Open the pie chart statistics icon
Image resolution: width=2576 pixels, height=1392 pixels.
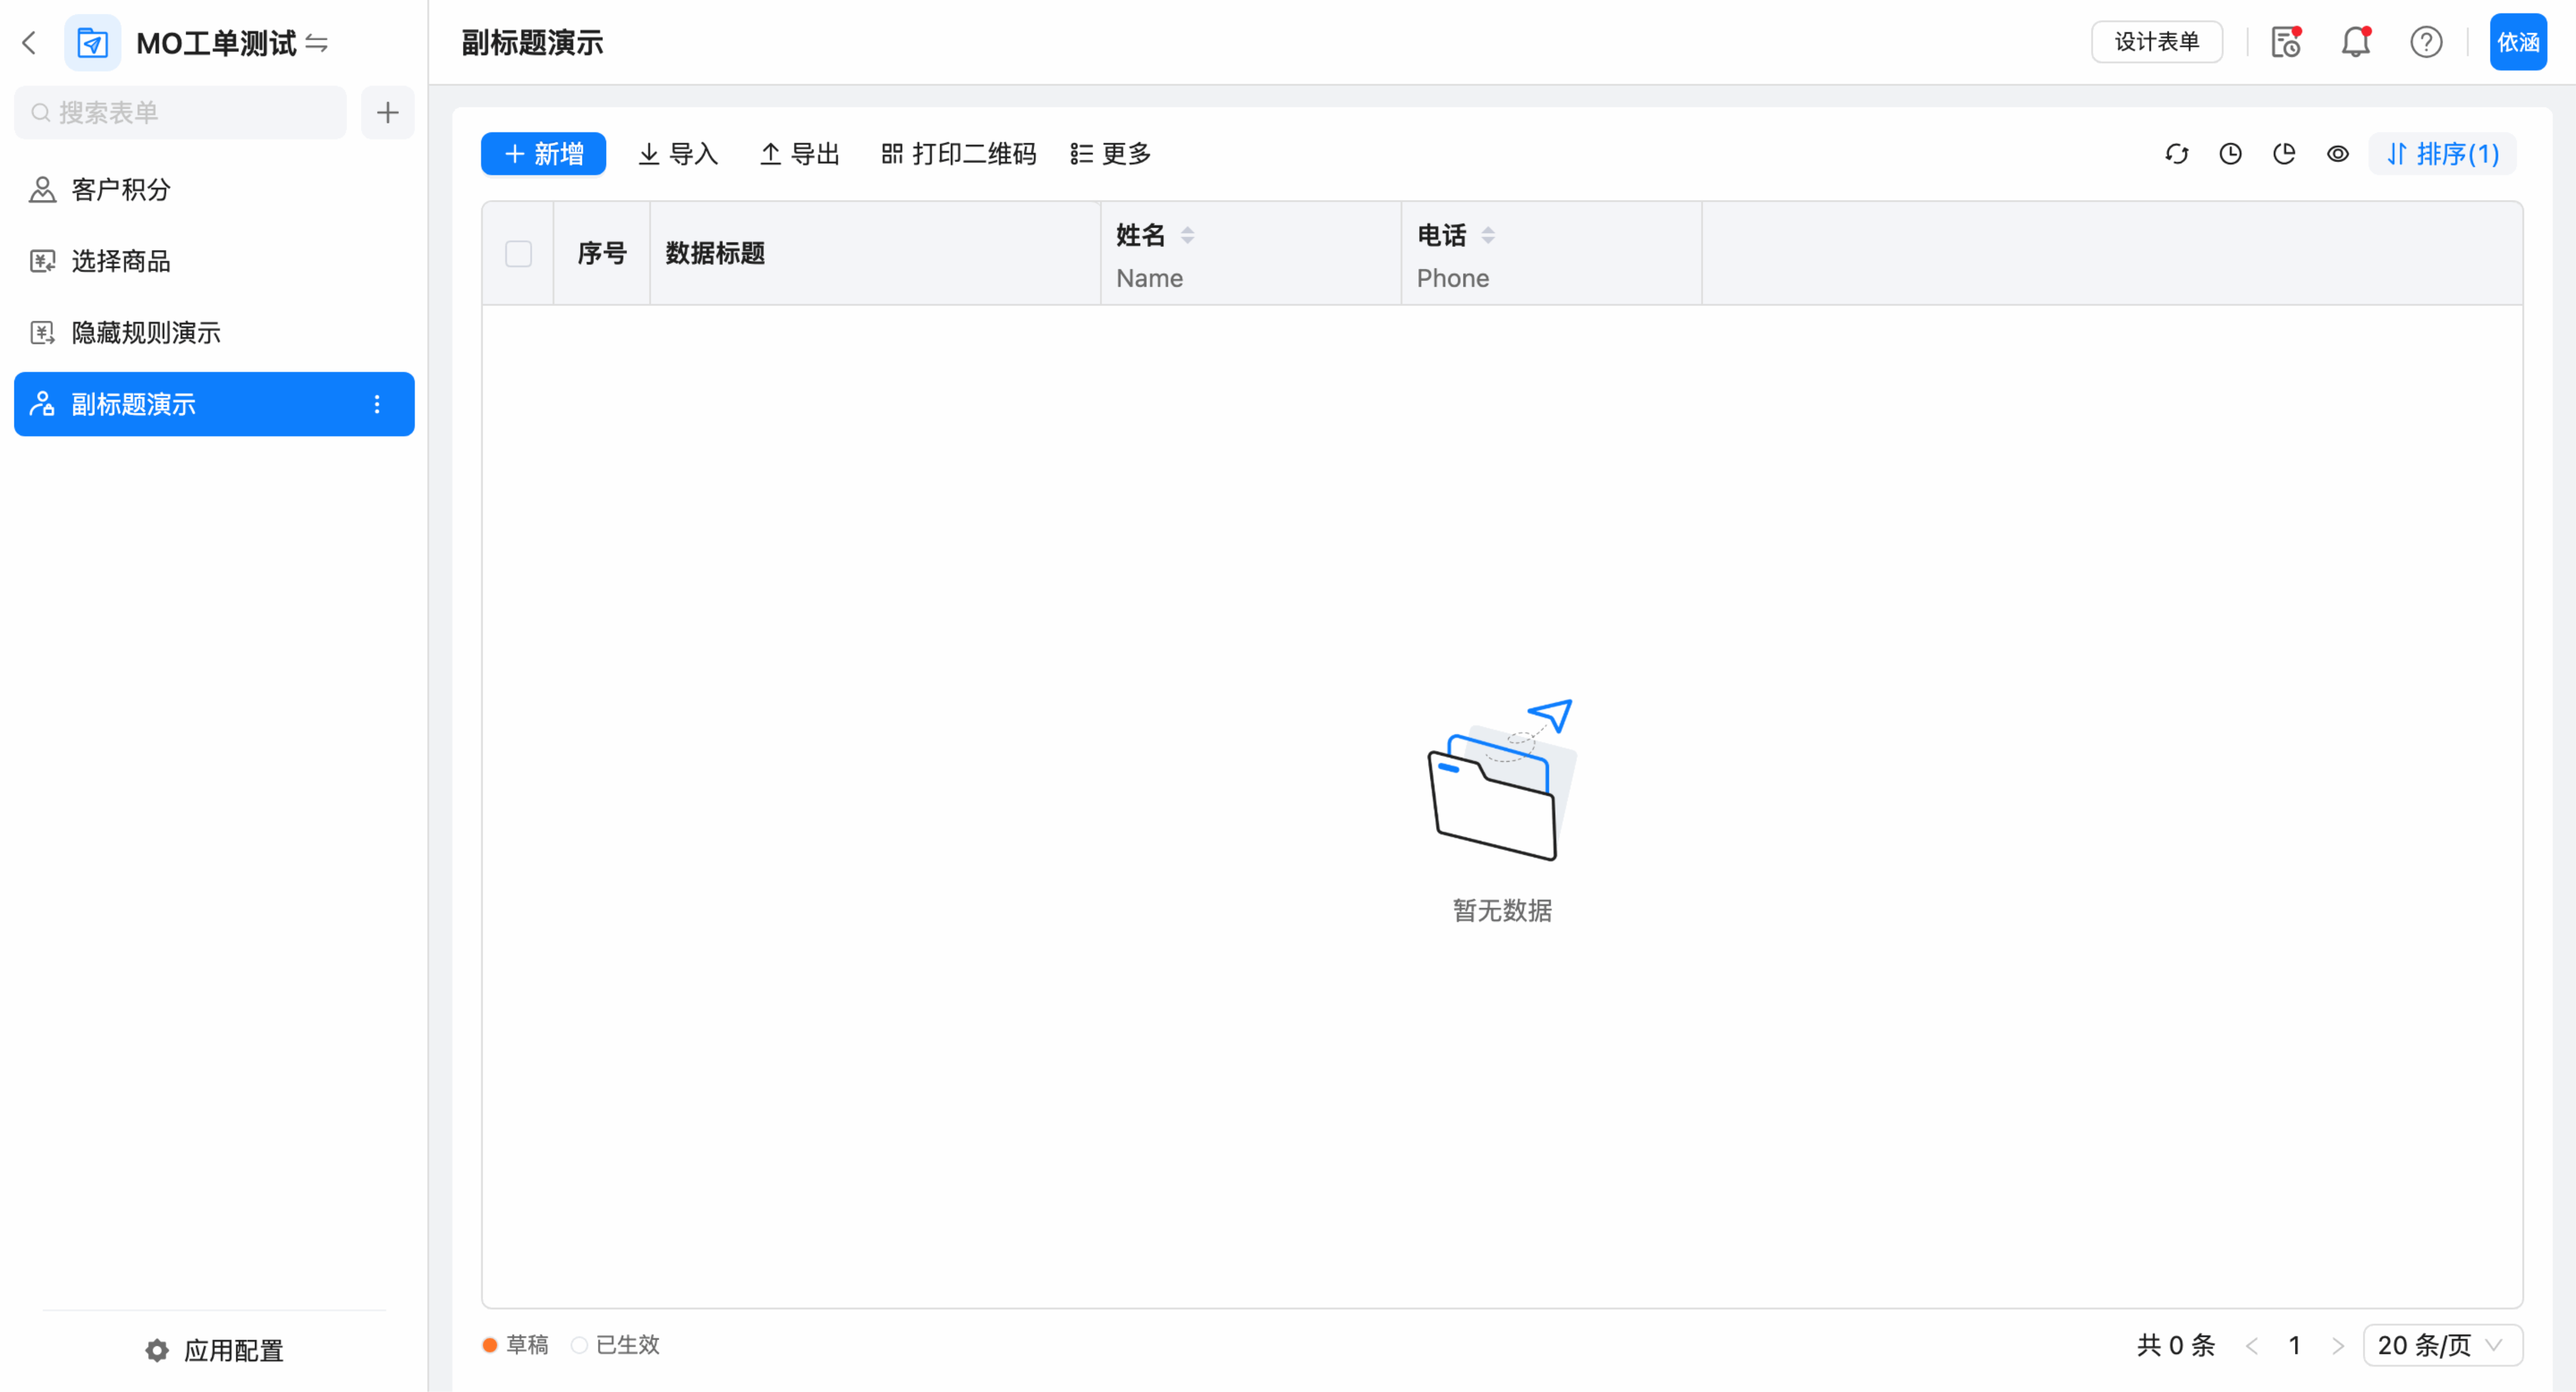[2284, 154]
